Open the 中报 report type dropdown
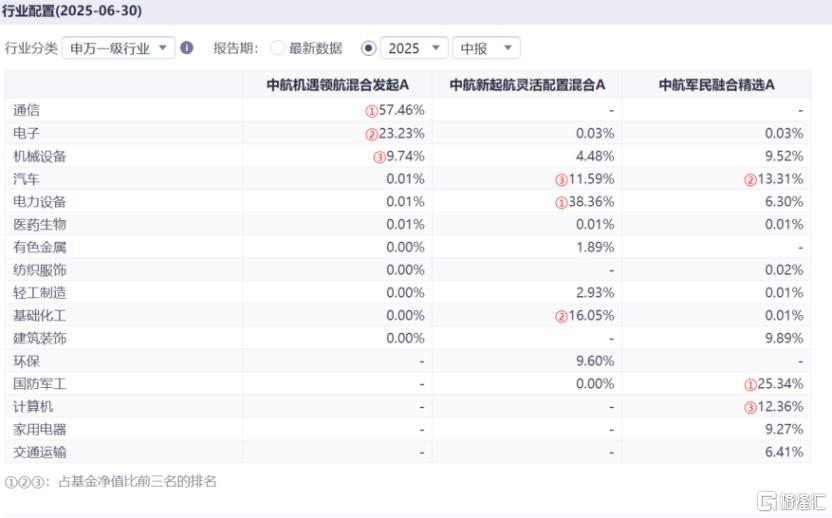 point(487,48)
